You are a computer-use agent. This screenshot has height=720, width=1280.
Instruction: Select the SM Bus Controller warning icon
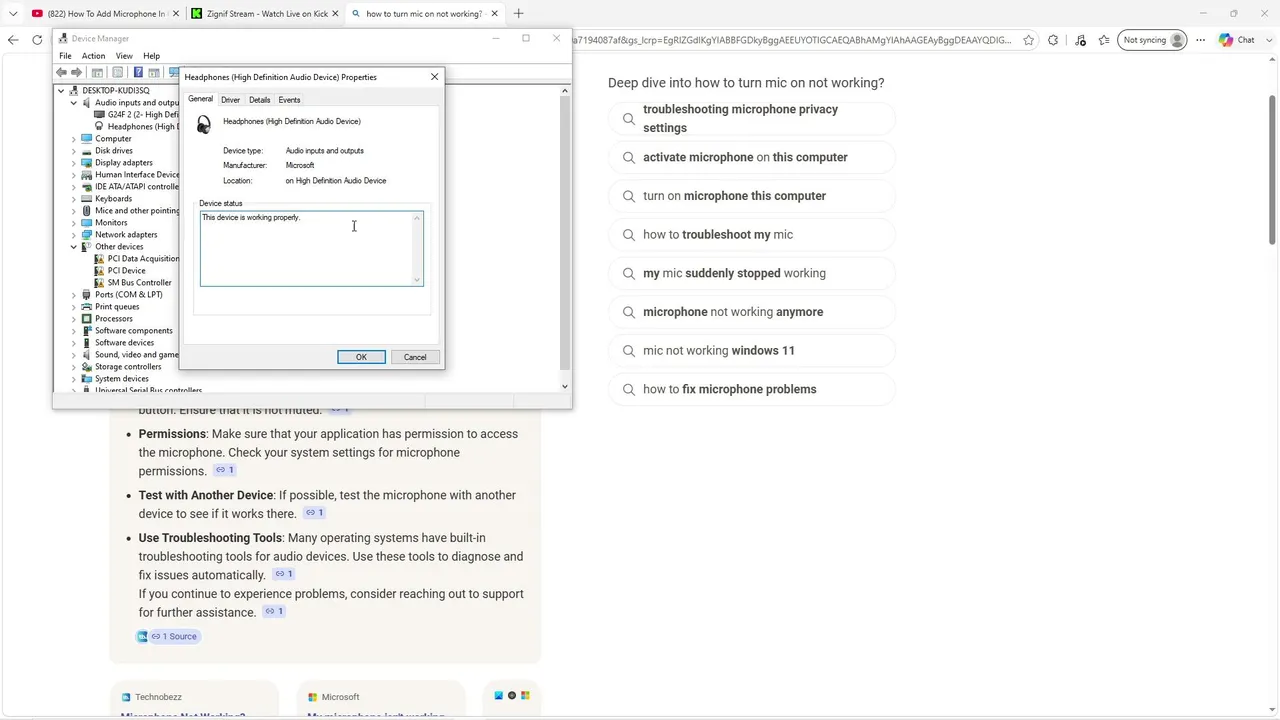pyautogui.click(x=99, y=283)
